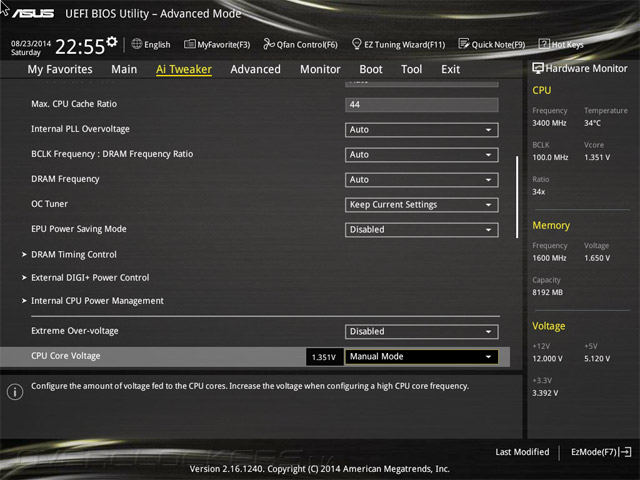Click the 3.392 V reading
Image resolution: width=640 pixels, height=480 pixels.
point(545,393)
